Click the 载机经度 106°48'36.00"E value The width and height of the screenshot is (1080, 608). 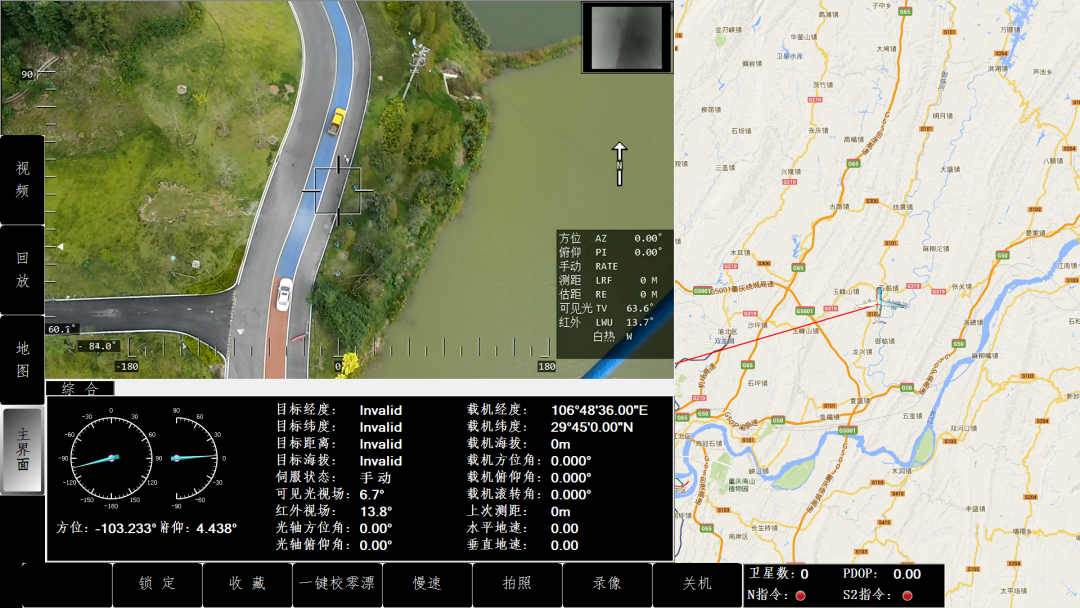click(599, 410)
